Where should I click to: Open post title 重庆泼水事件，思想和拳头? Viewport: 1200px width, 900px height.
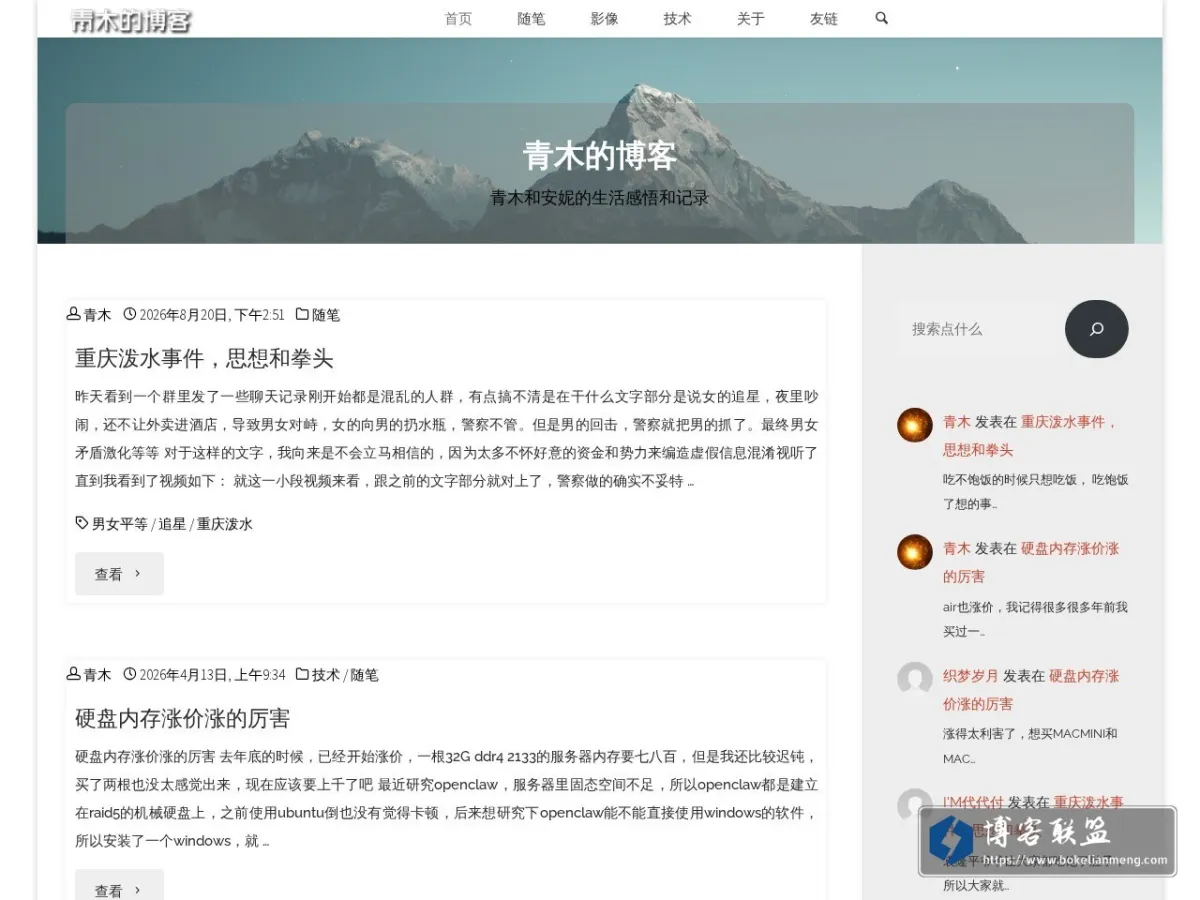(x=204, y=358)
